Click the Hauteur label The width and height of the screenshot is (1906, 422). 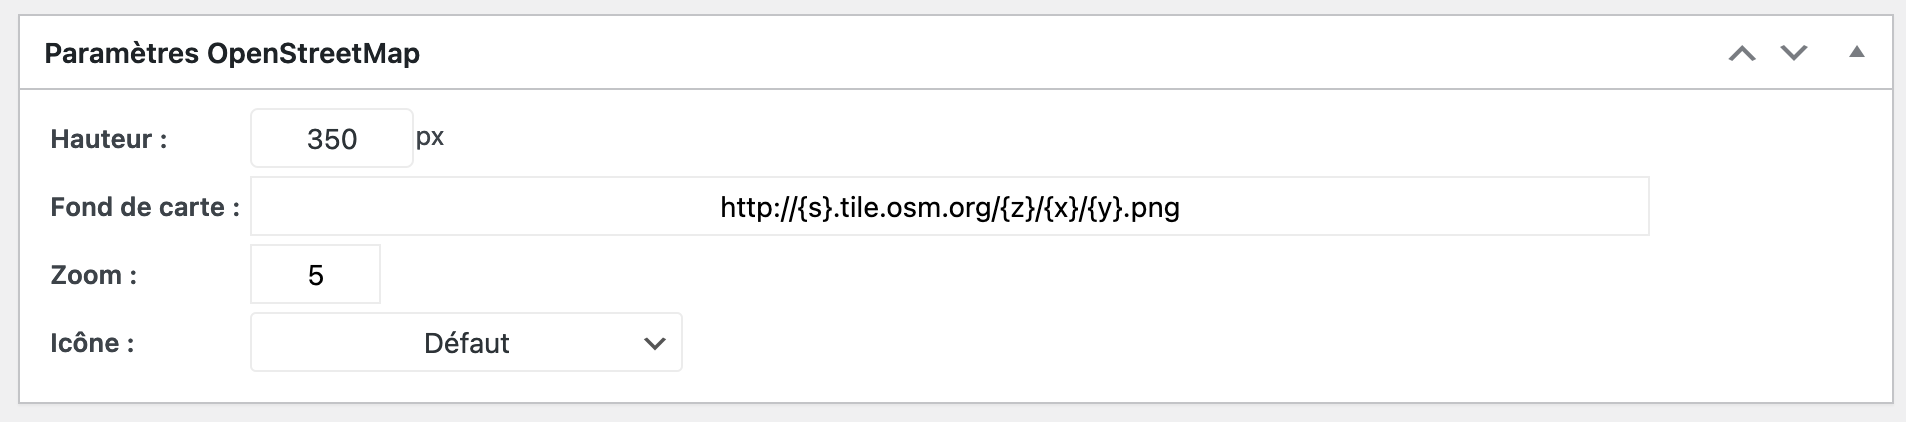coord(109,139)
